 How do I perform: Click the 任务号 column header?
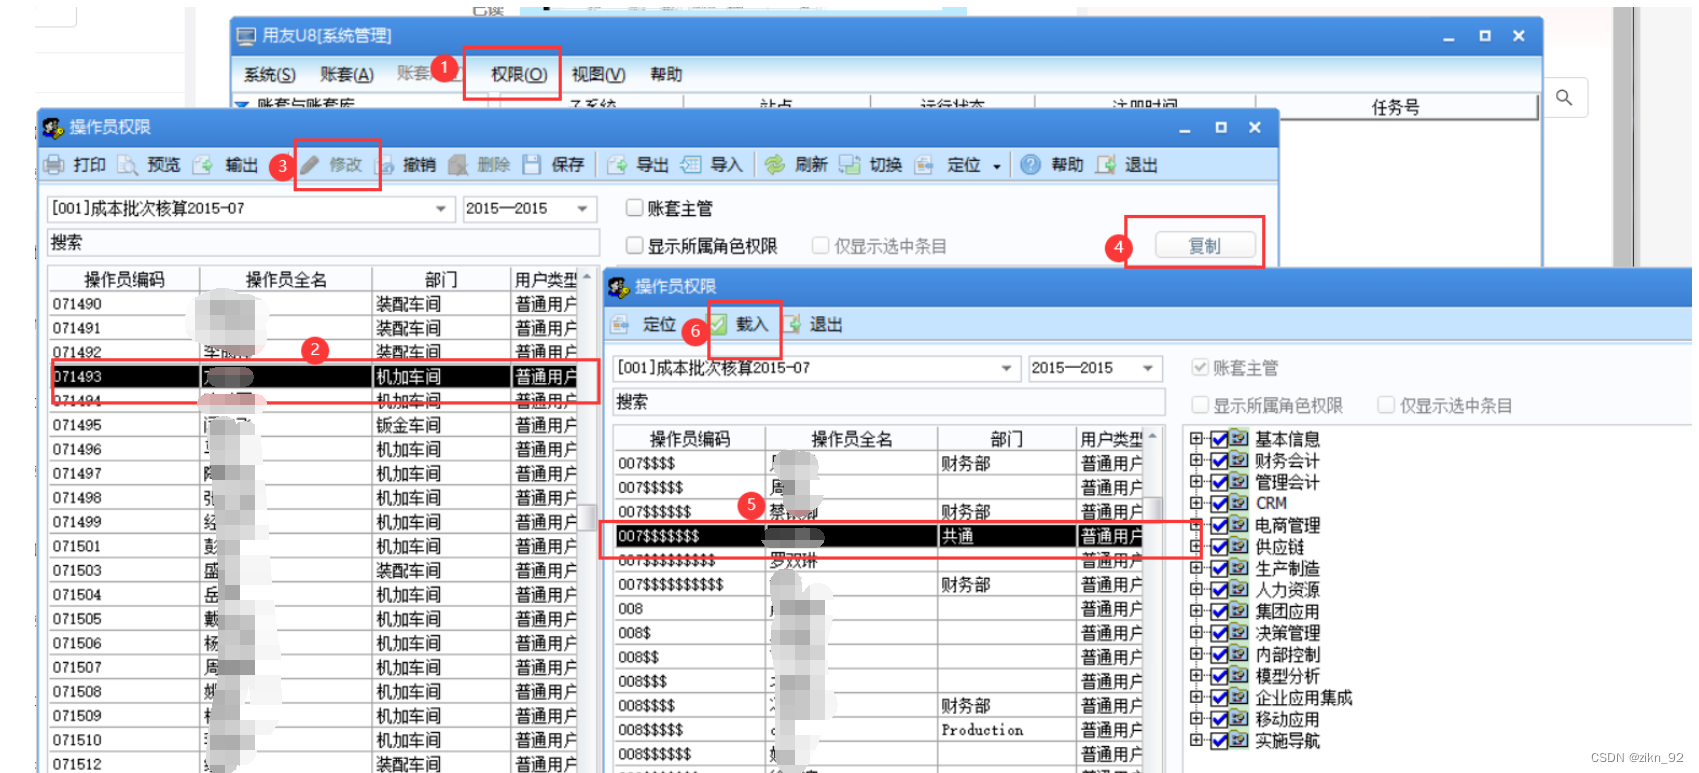(x=1396, y=107)
